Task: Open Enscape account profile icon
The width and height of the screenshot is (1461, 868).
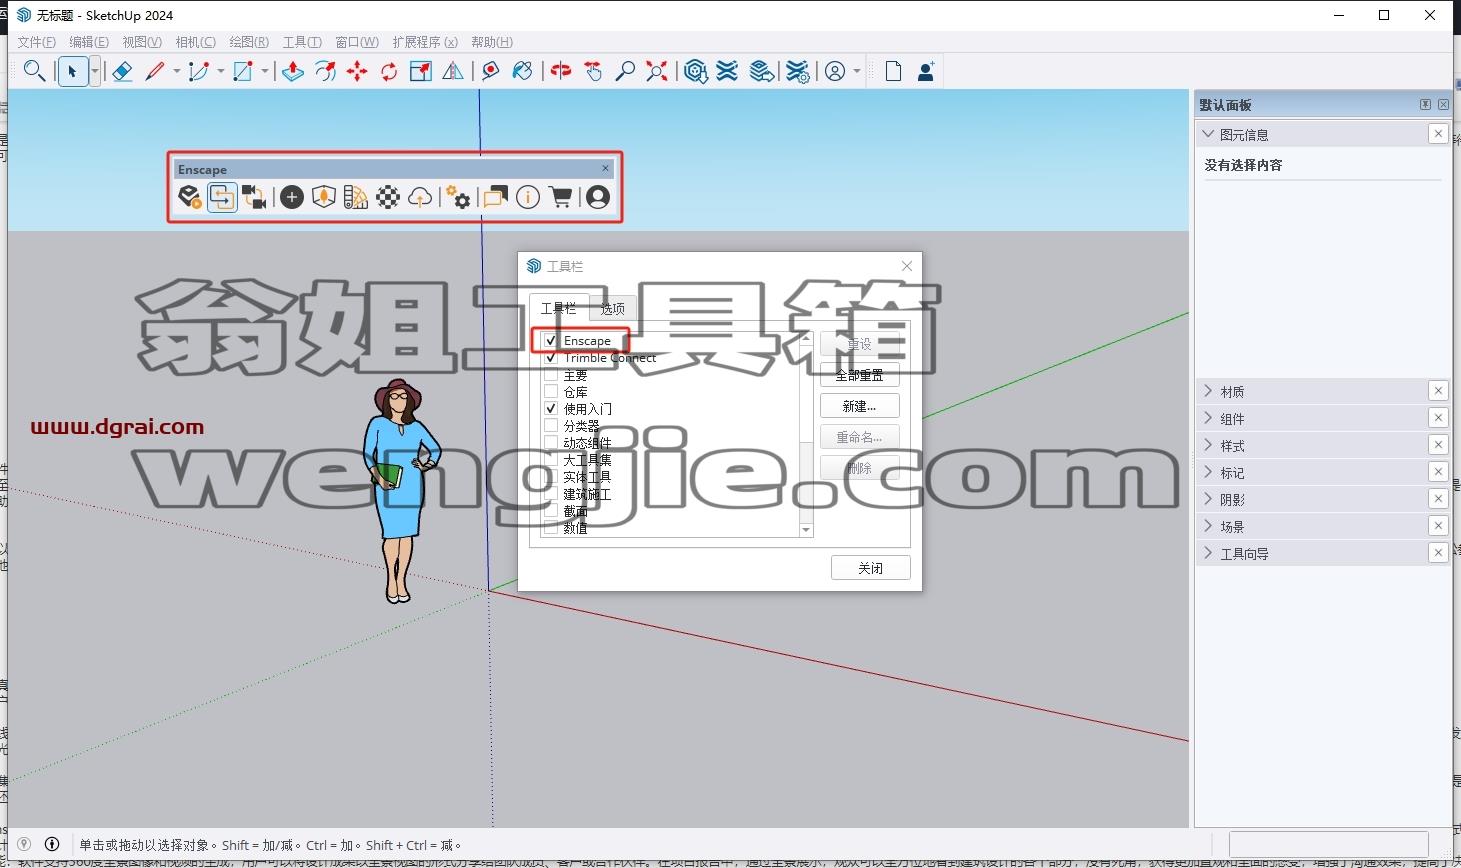Action: [598, 197]
